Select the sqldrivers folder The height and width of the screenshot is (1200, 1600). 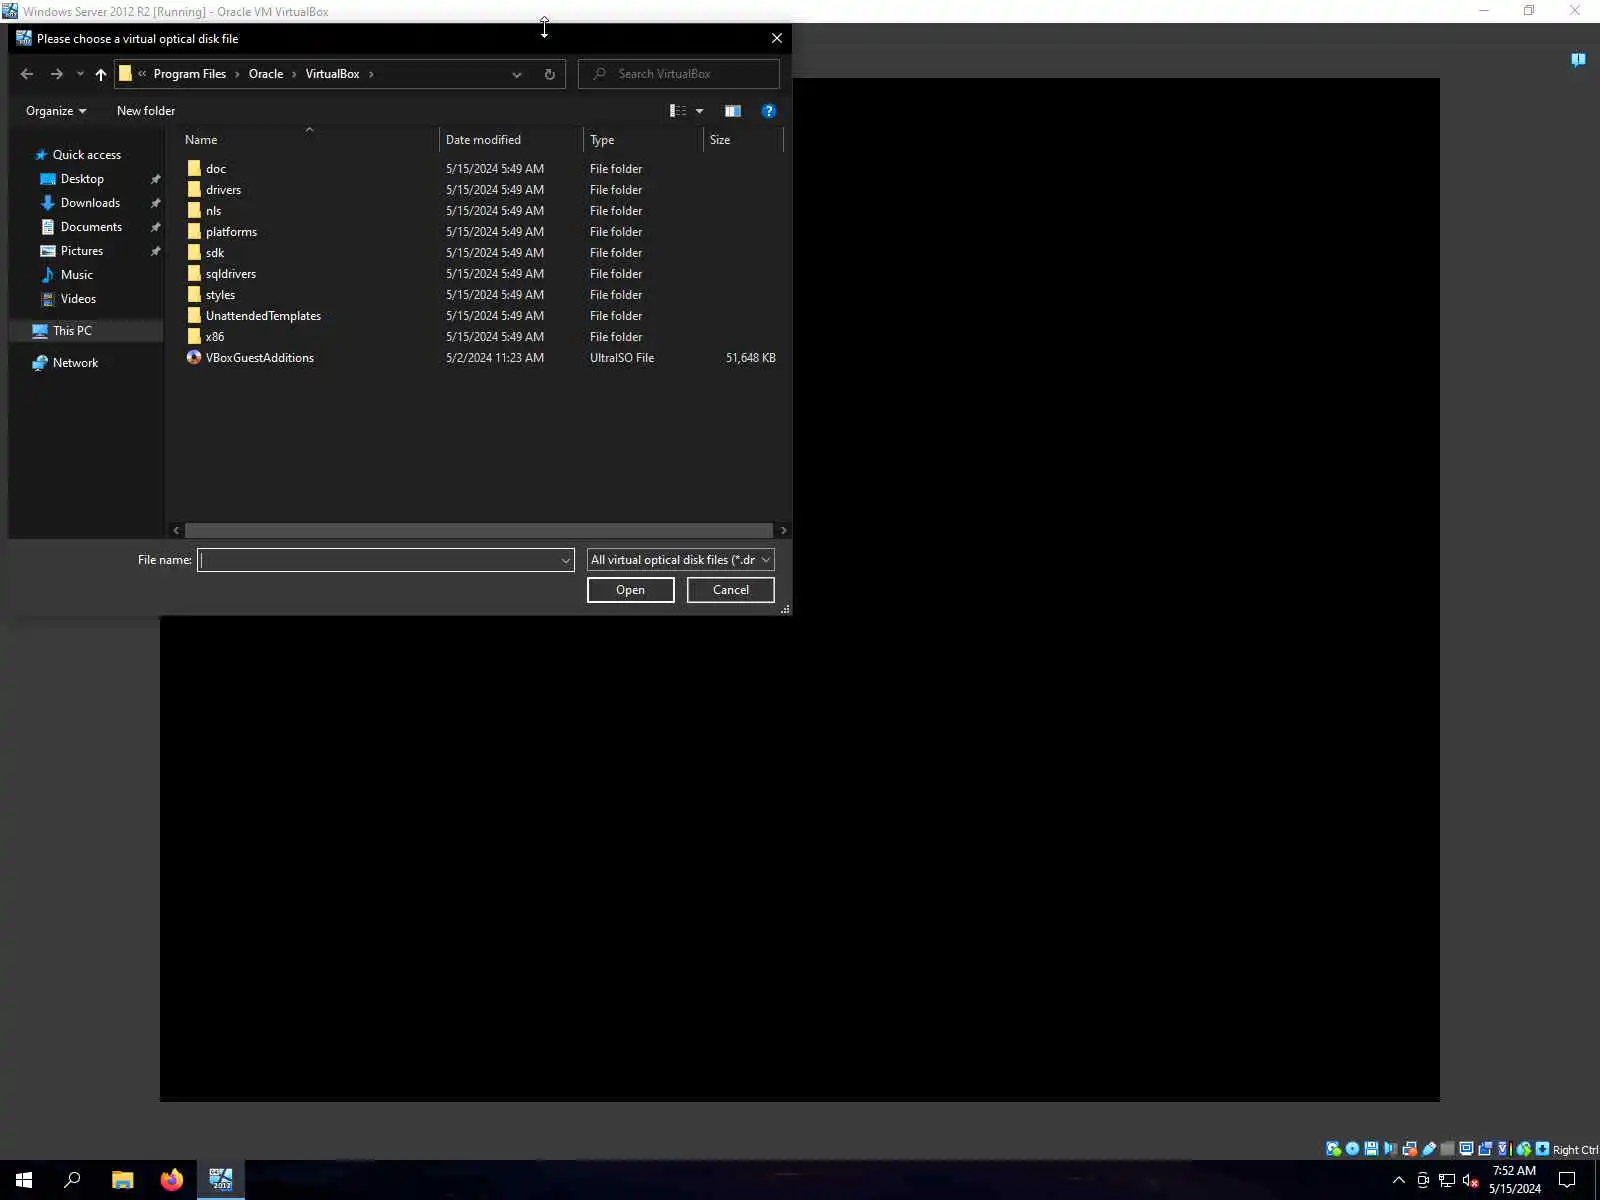click(x=231, y=274)
